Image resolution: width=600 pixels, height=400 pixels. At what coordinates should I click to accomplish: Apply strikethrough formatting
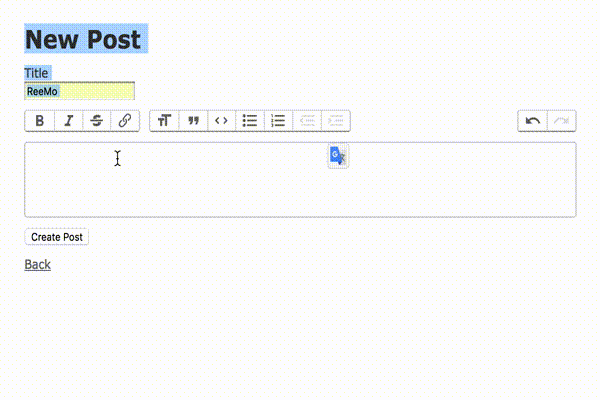[x=96, y=121]
